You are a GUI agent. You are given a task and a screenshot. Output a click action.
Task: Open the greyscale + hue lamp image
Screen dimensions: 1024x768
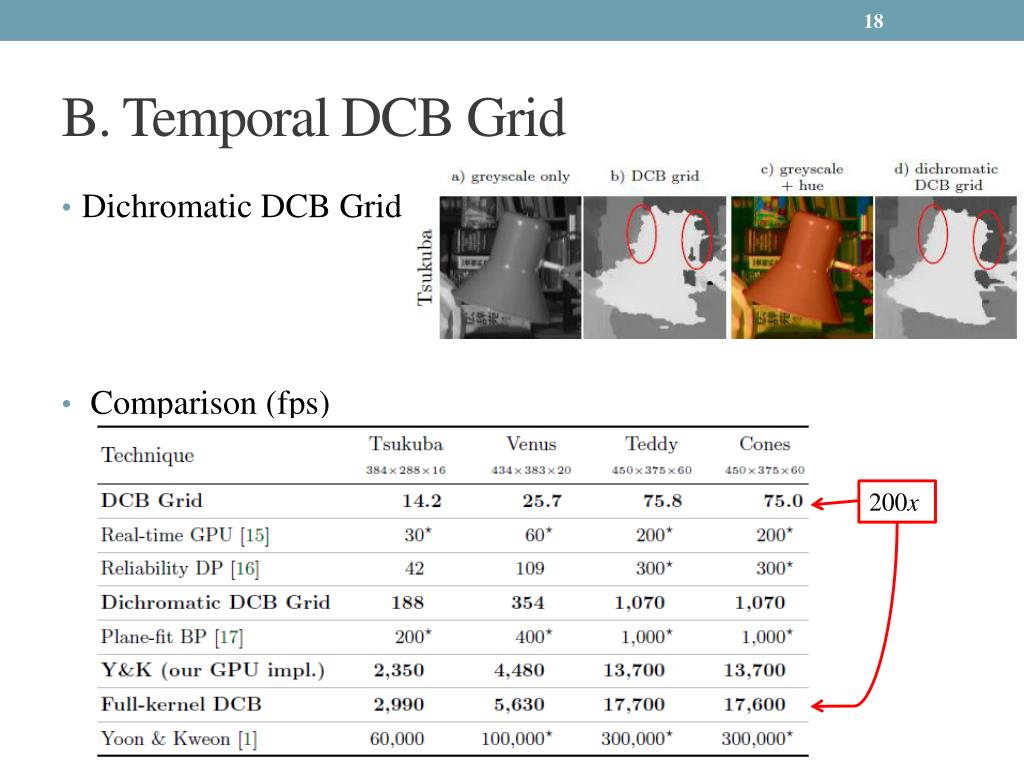click(x=802, y=268)
